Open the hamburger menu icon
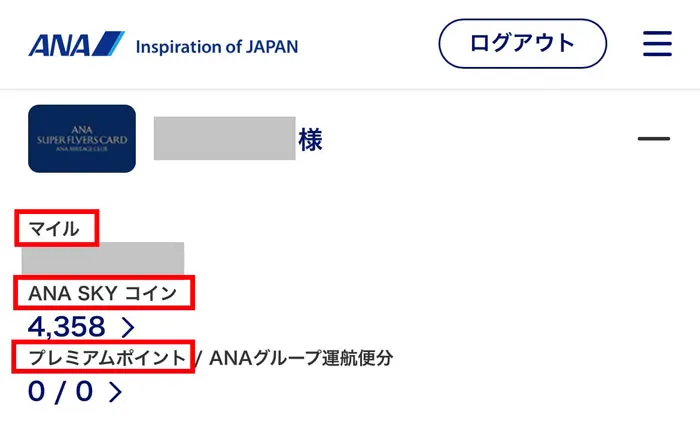Image resolution: width=700 pixels, height=434 pixels. [x=657, y=44]
